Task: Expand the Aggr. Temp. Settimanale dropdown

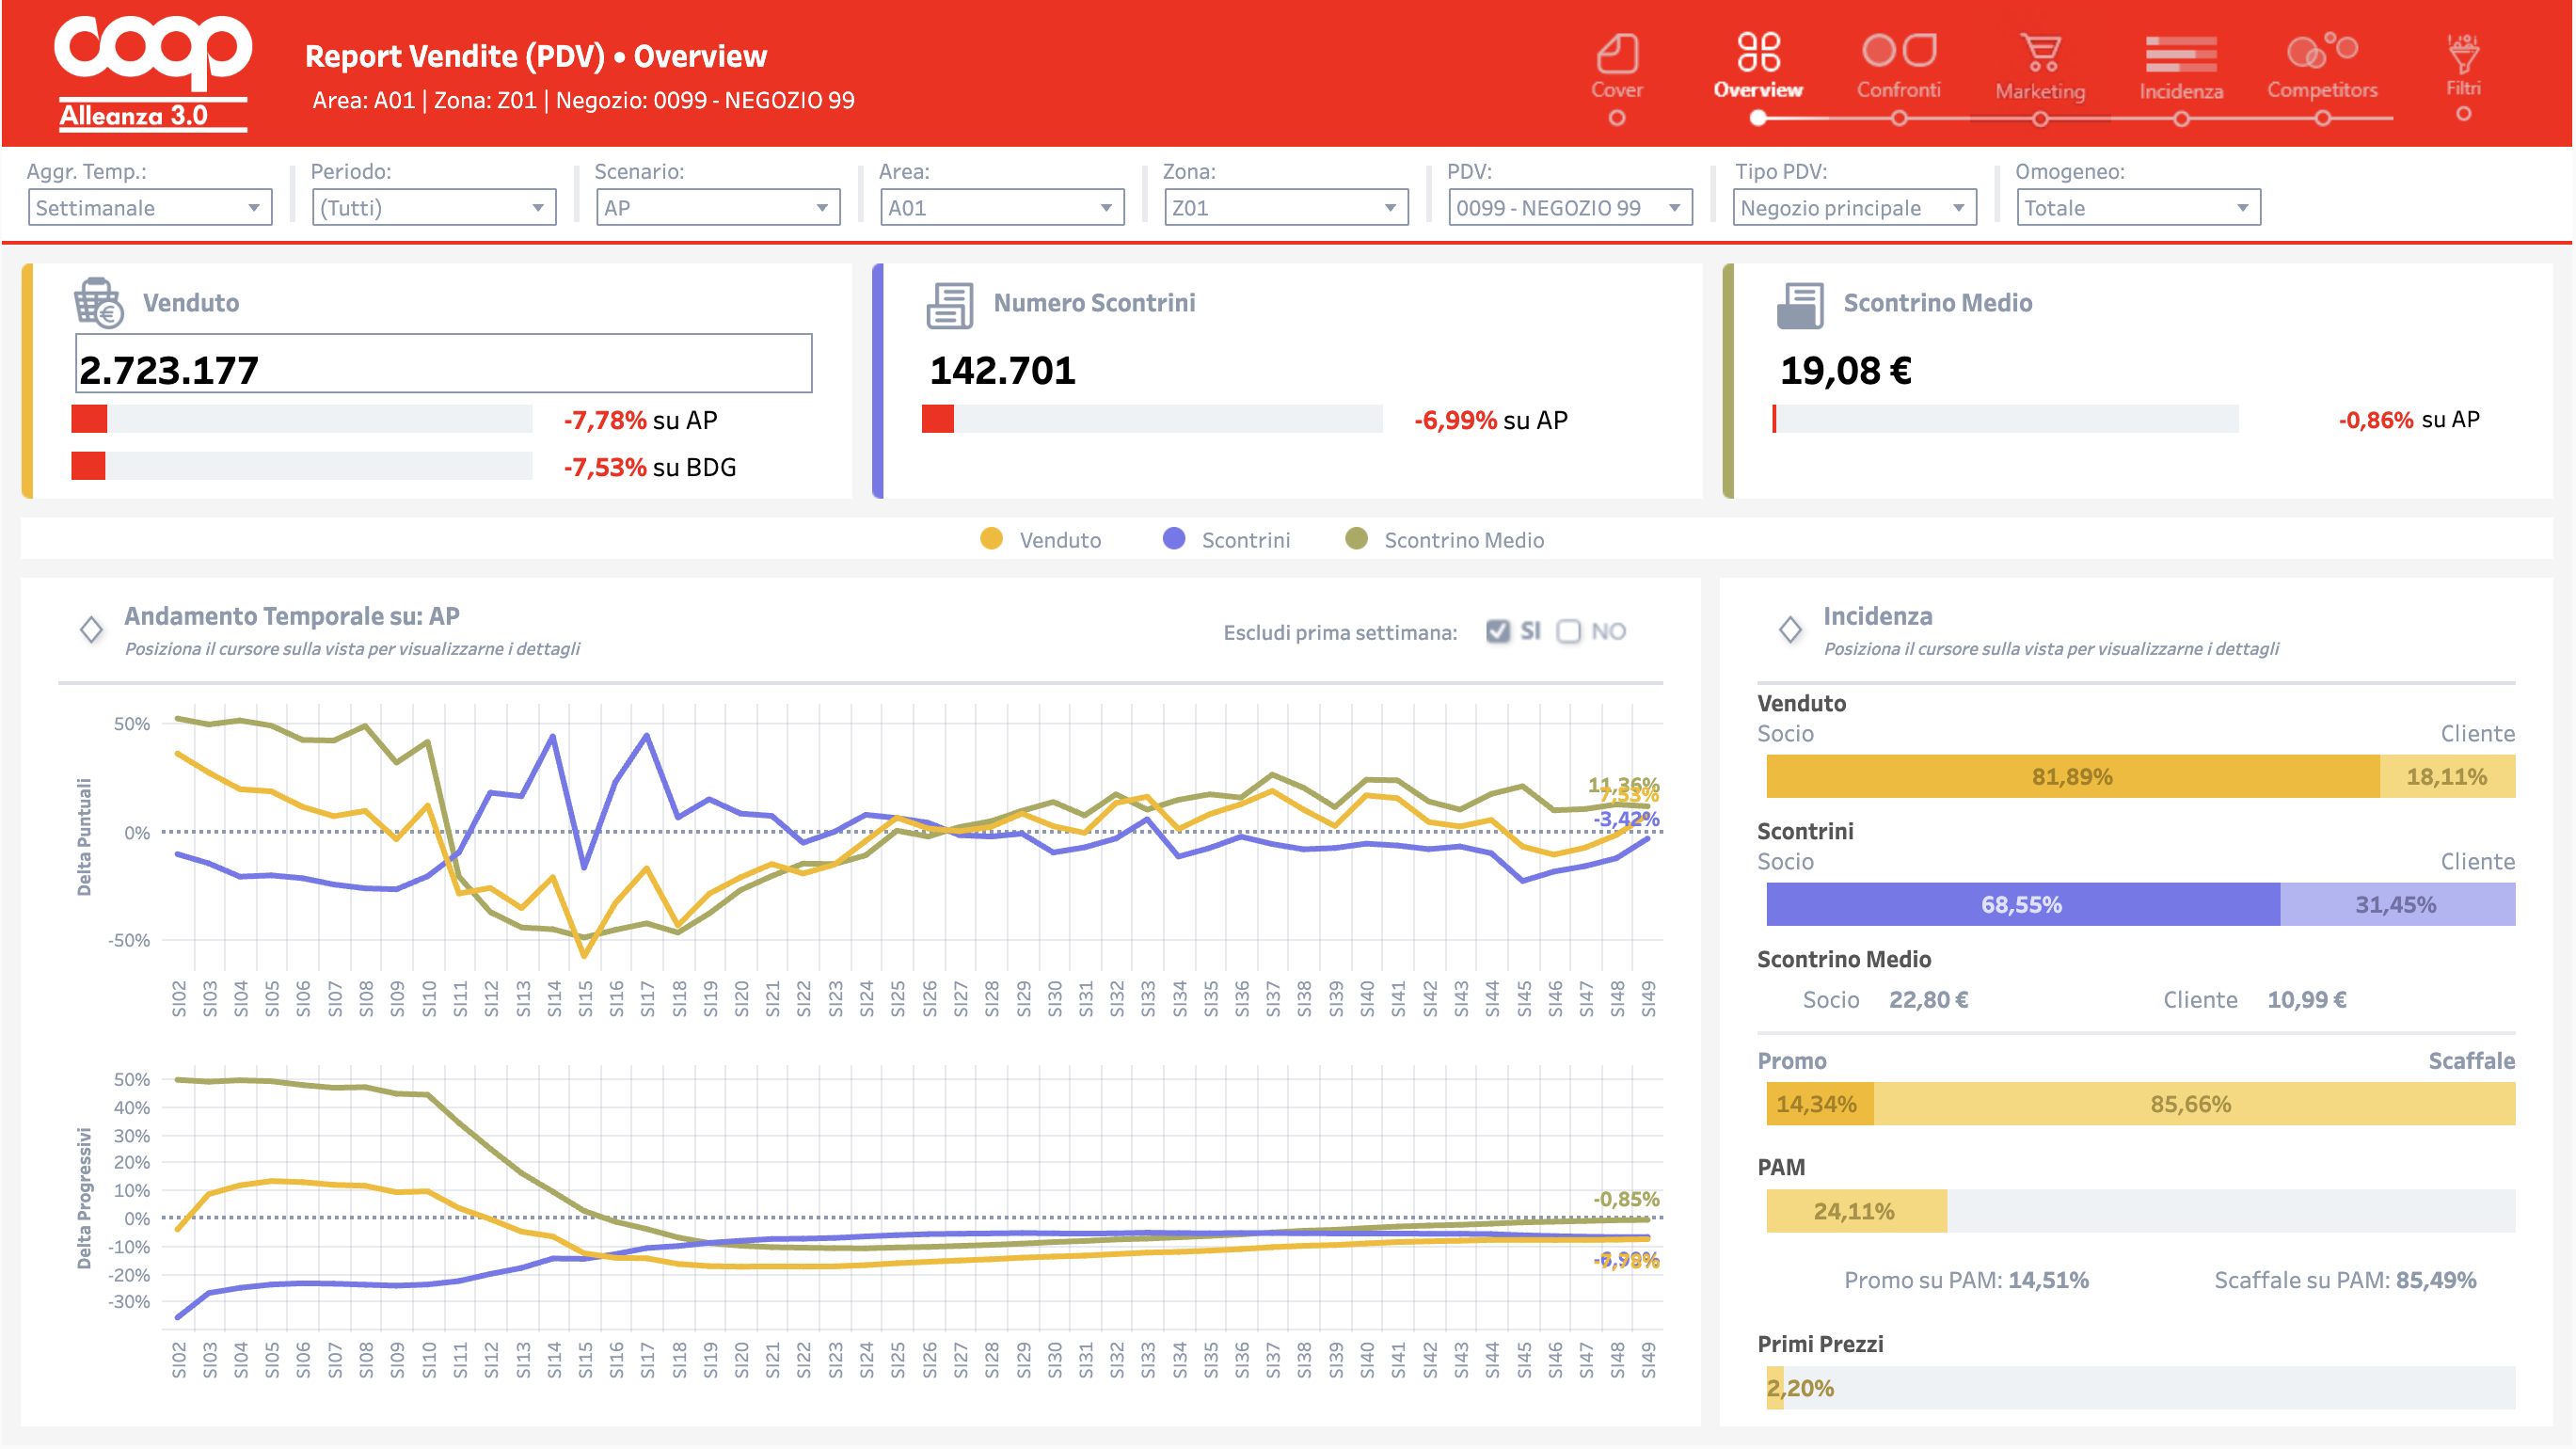Action: 150,208
